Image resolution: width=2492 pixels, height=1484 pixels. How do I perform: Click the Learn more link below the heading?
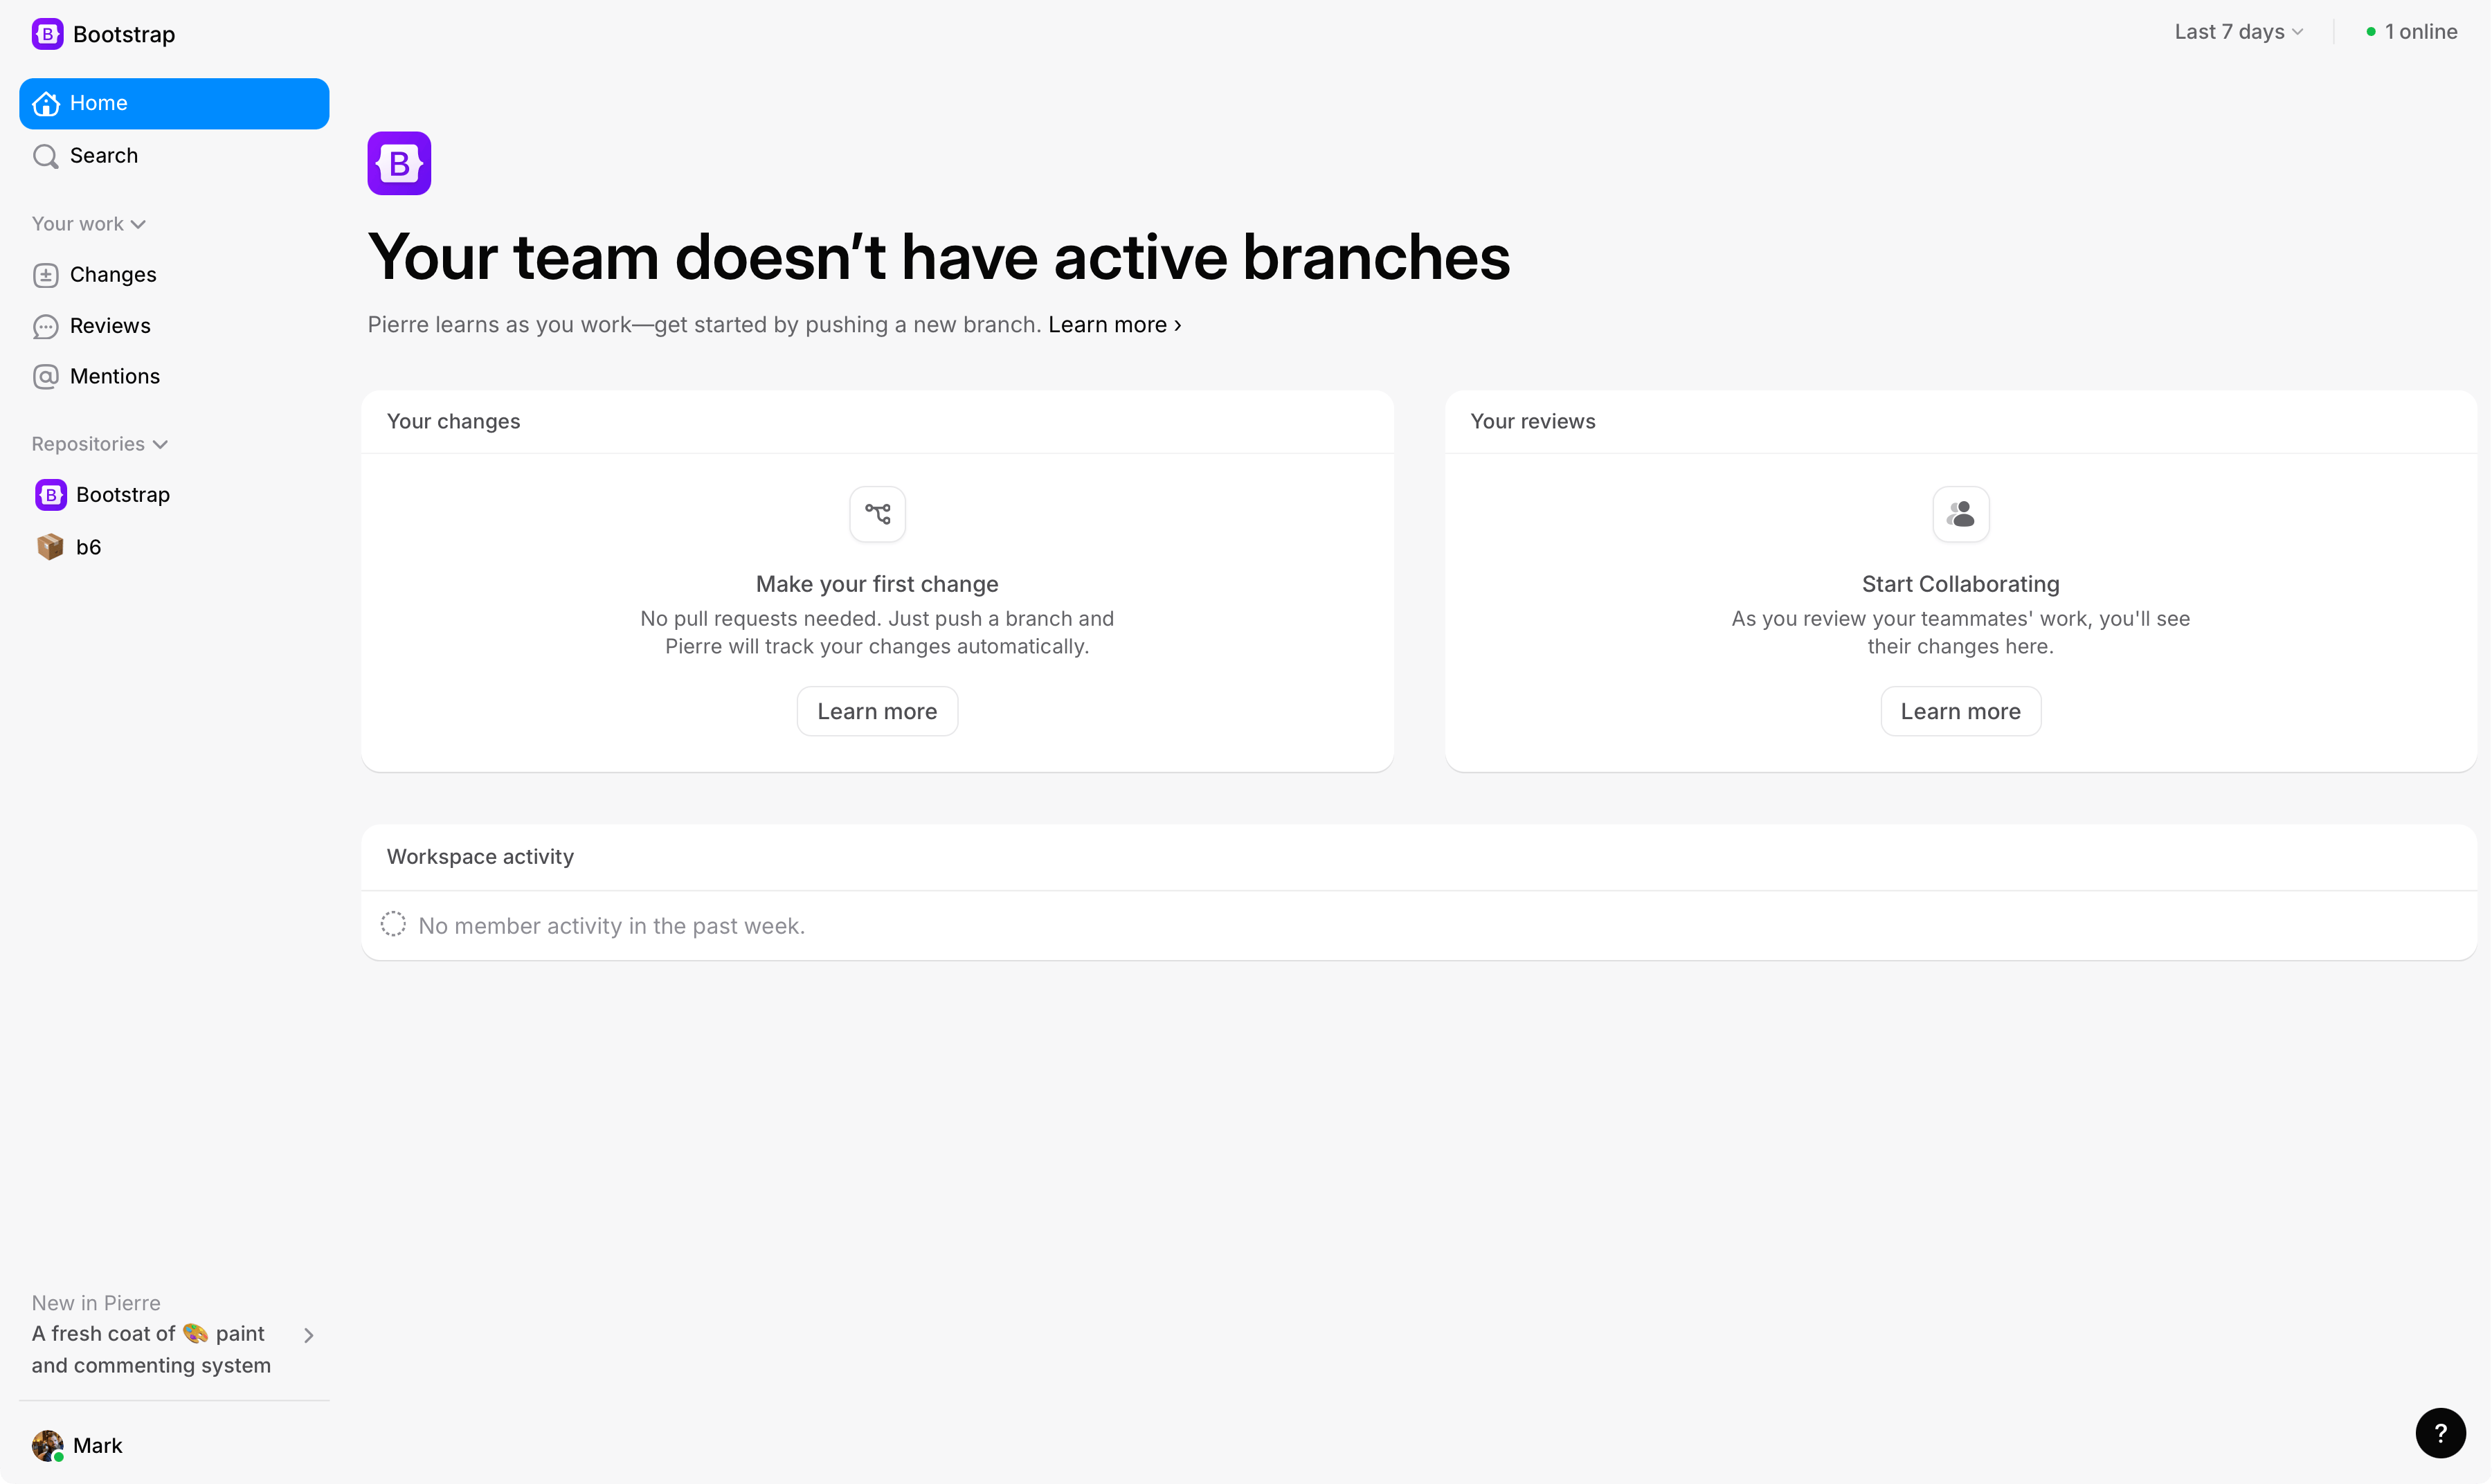coord(1114,325)
